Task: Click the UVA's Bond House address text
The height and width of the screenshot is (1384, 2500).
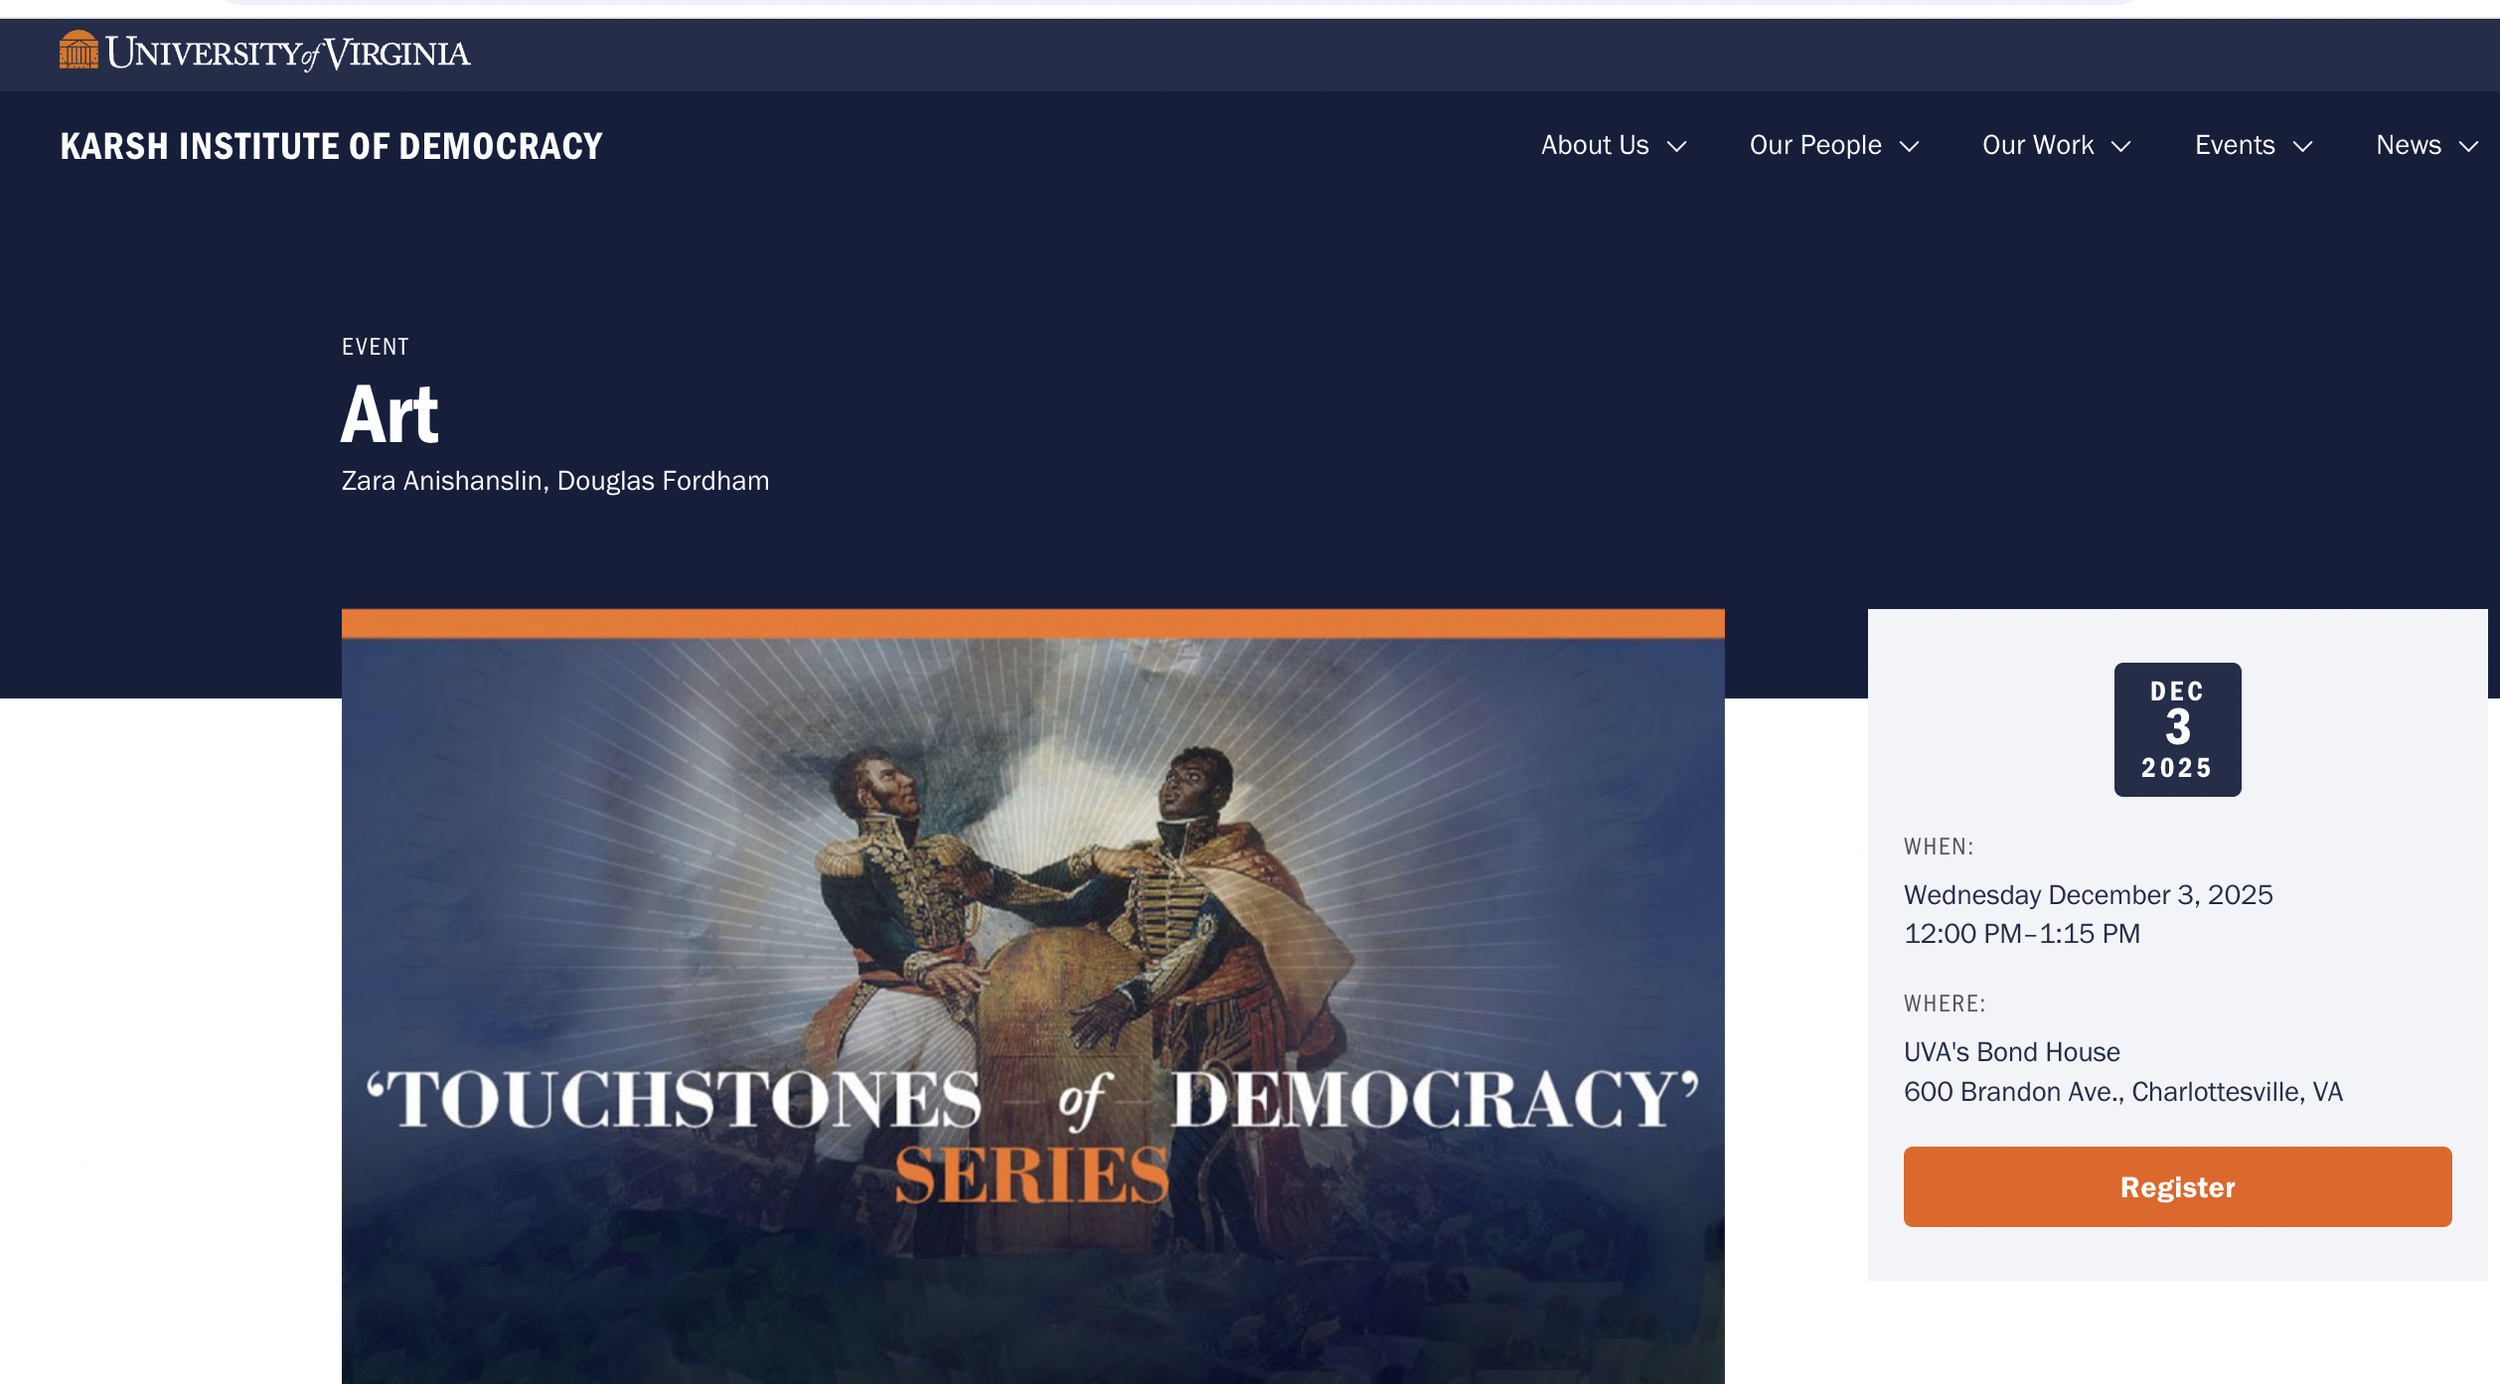Action: [2011, 1052]
